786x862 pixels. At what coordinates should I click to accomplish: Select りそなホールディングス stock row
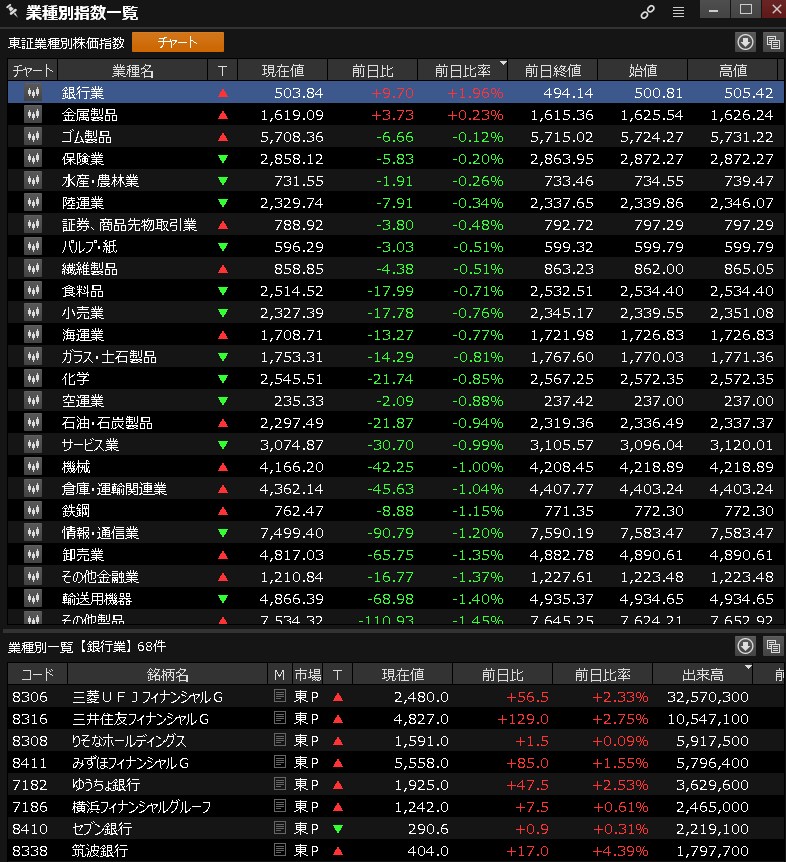tap(396, 741)
